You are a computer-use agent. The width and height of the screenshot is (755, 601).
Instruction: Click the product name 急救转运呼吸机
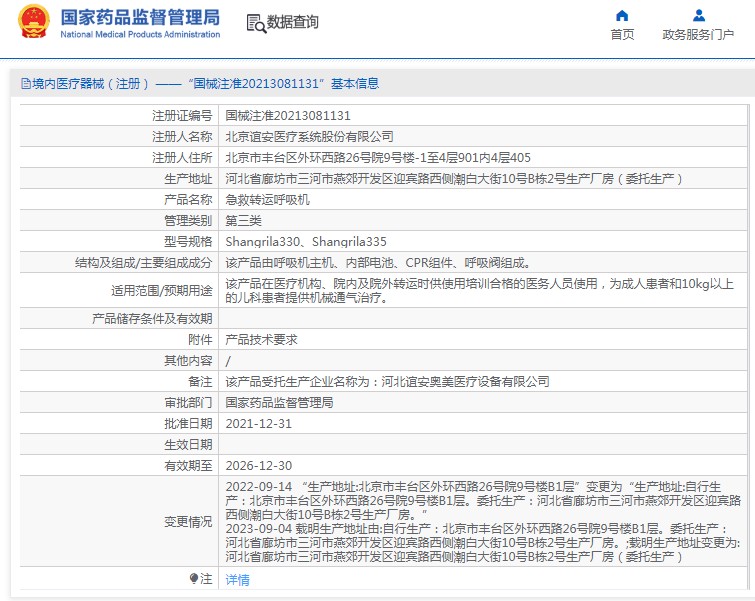(267, 199)
